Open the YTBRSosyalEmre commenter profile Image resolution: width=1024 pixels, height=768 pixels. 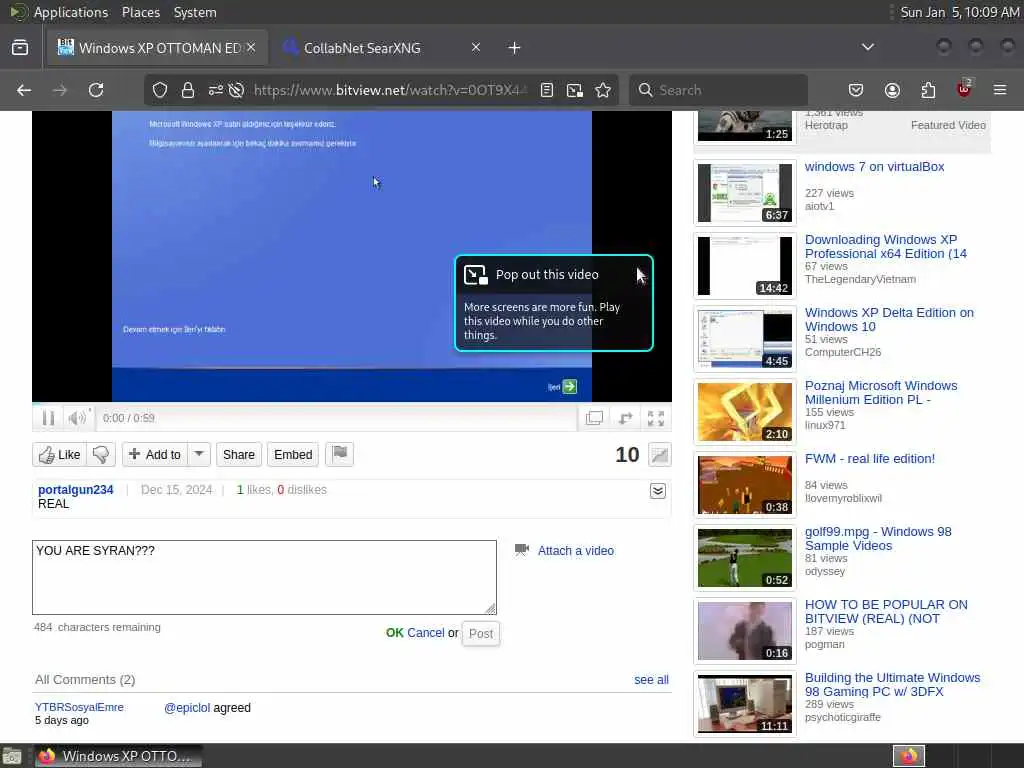tap(79, 707)
